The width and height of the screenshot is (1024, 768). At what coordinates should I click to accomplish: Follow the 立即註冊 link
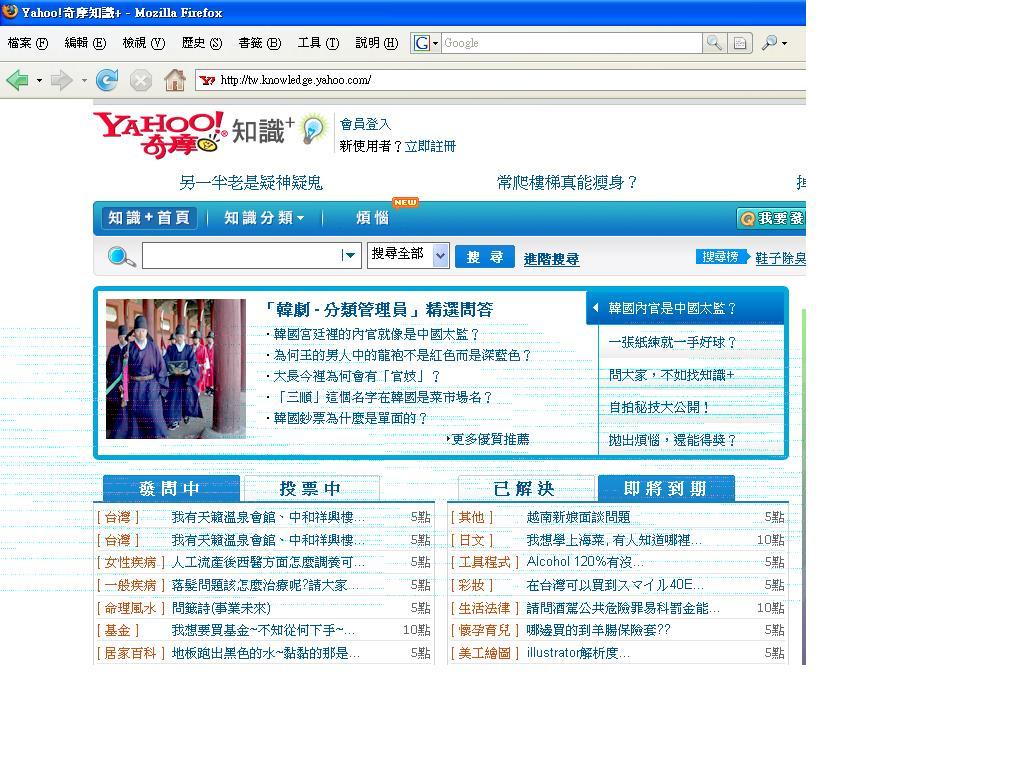(430, 146)
